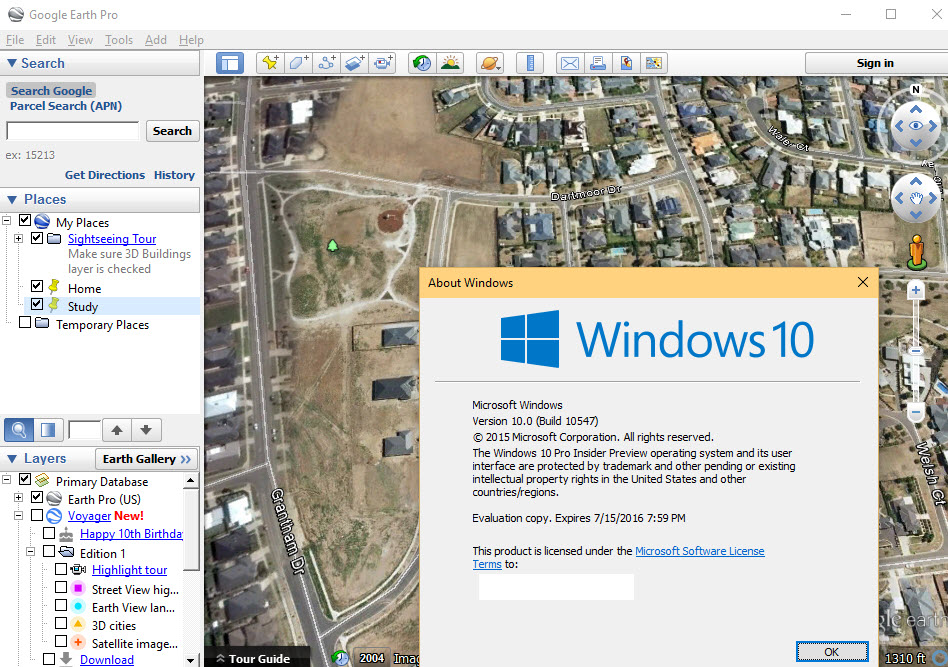Image resolution: width=948 pixels, height=667 pixels.
Task: Click the Get Directions link
Action: click(x=105, y=175)
